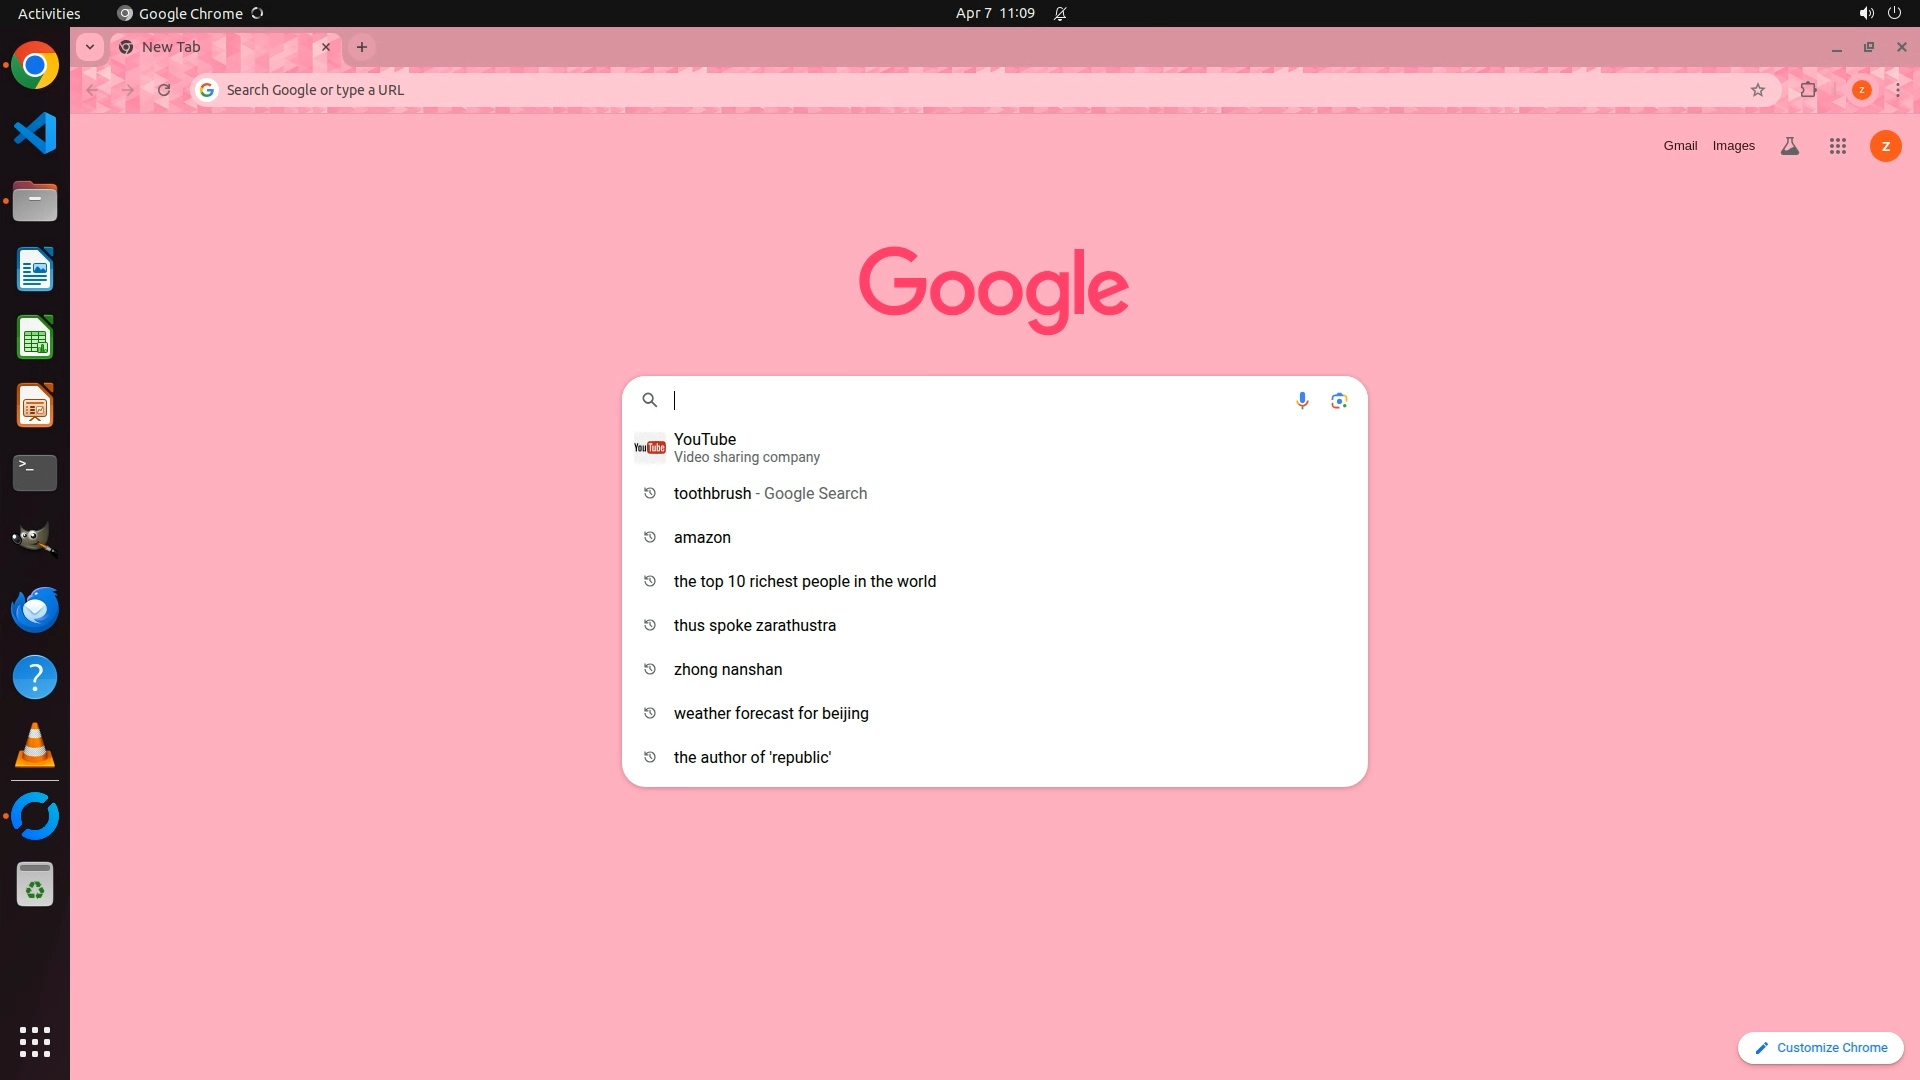Click the Google account avatar on page
The image size is (1920, 1080).
1885,146
